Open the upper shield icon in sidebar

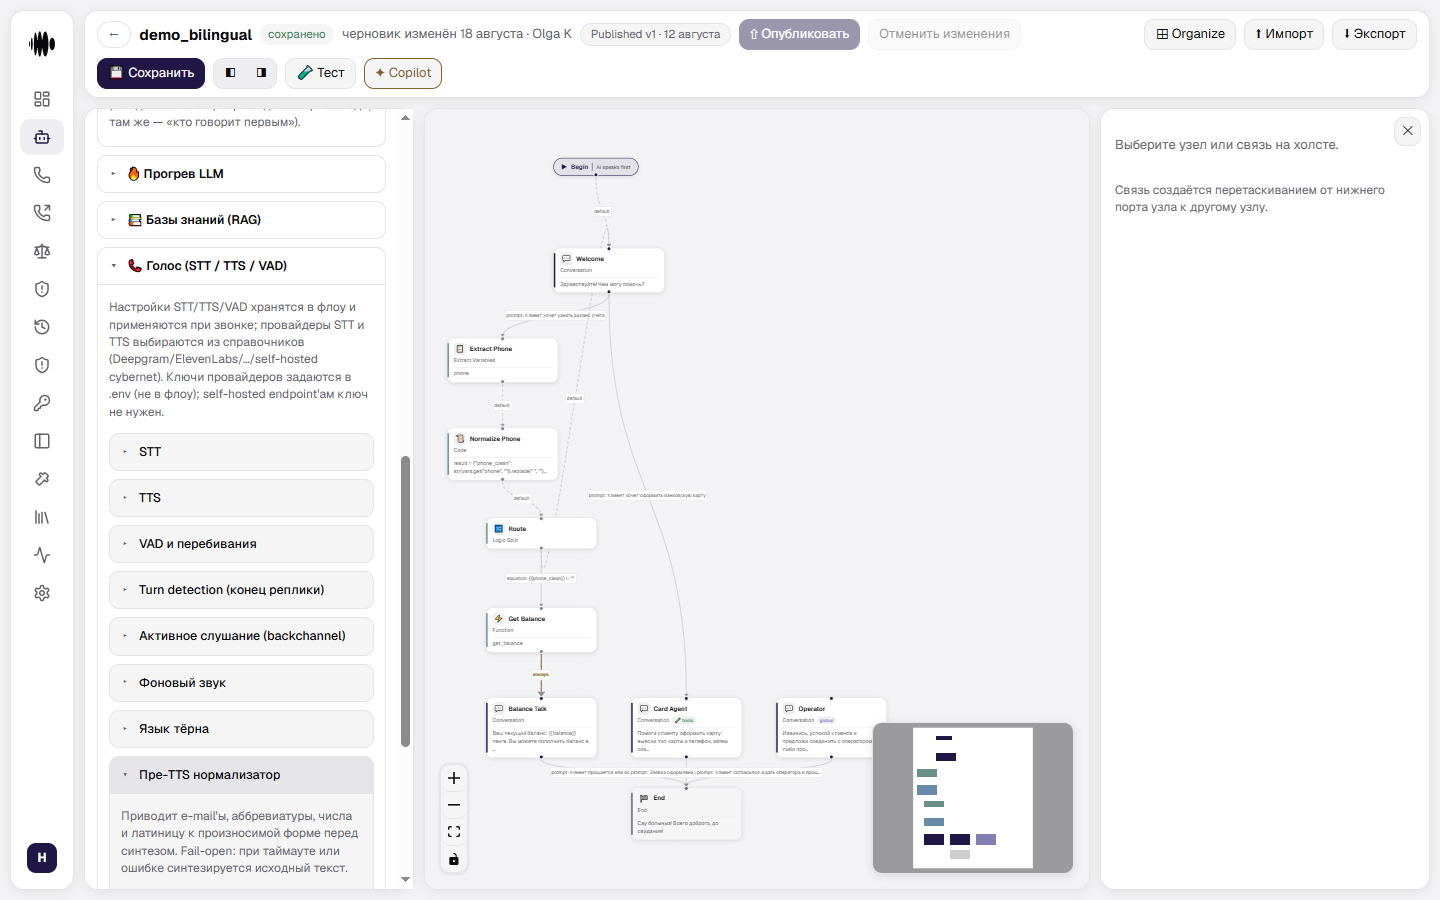pos(42,289)
